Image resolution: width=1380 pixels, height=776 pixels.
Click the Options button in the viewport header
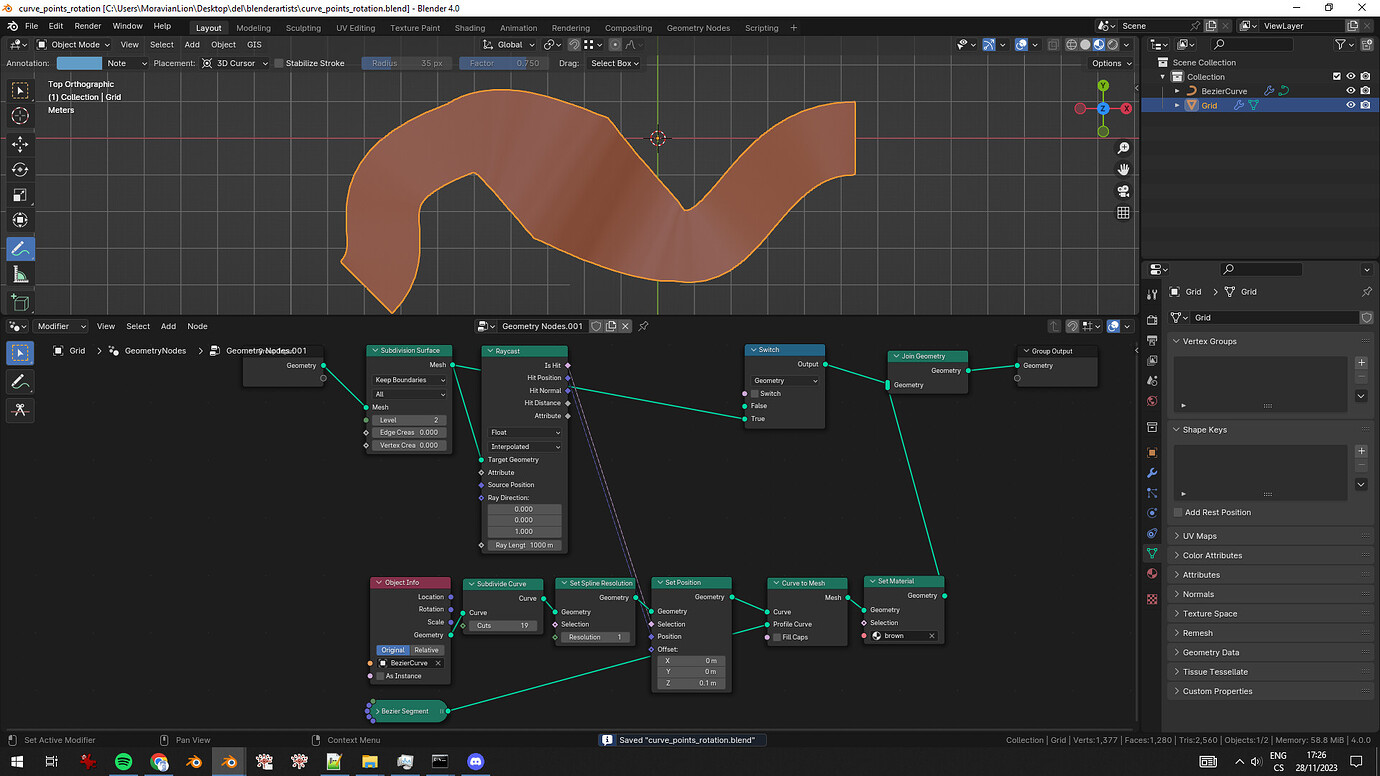tap(1110, 63)
